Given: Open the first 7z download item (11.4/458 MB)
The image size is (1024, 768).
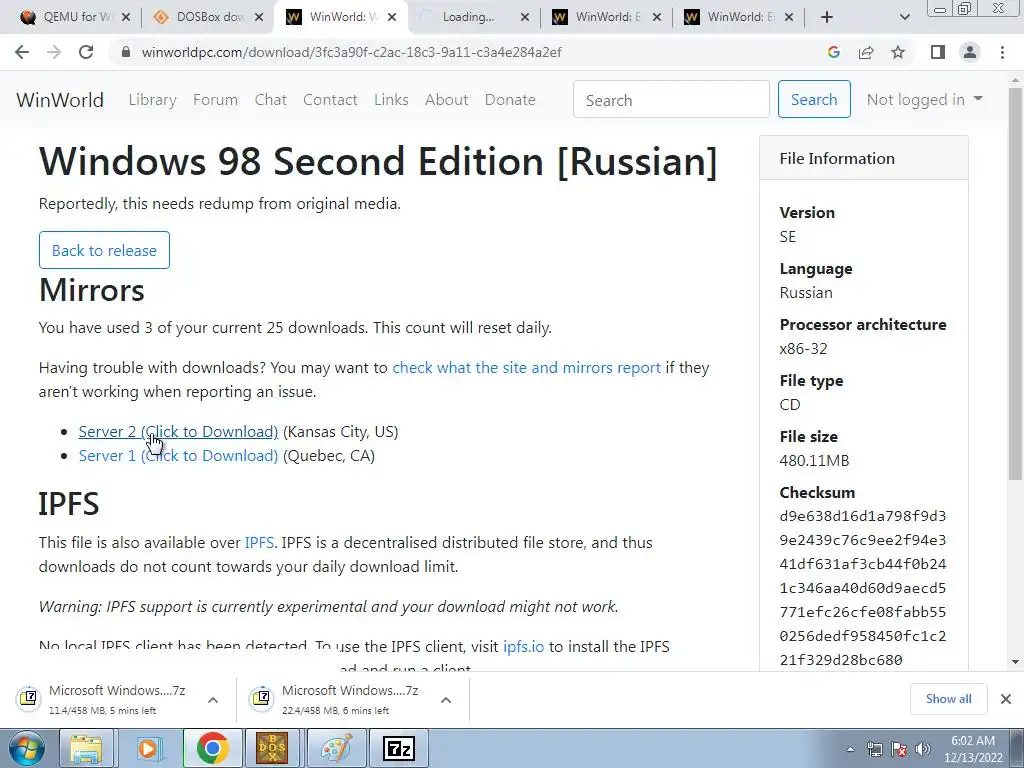Looking at the screenshot, I should coord(104,699).
